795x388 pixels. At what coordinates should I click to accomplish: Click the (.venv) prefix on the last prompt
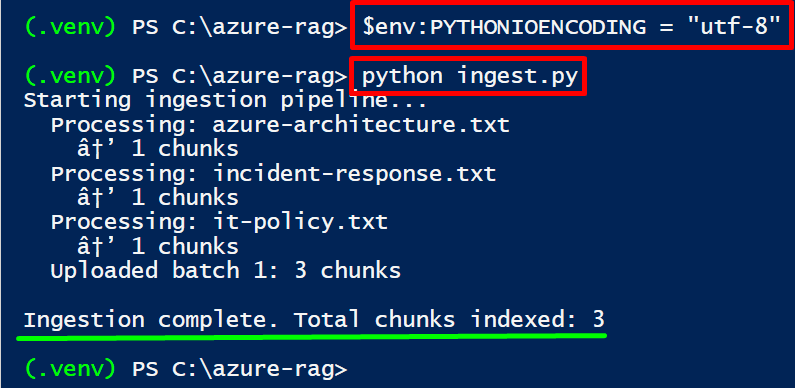71,370
